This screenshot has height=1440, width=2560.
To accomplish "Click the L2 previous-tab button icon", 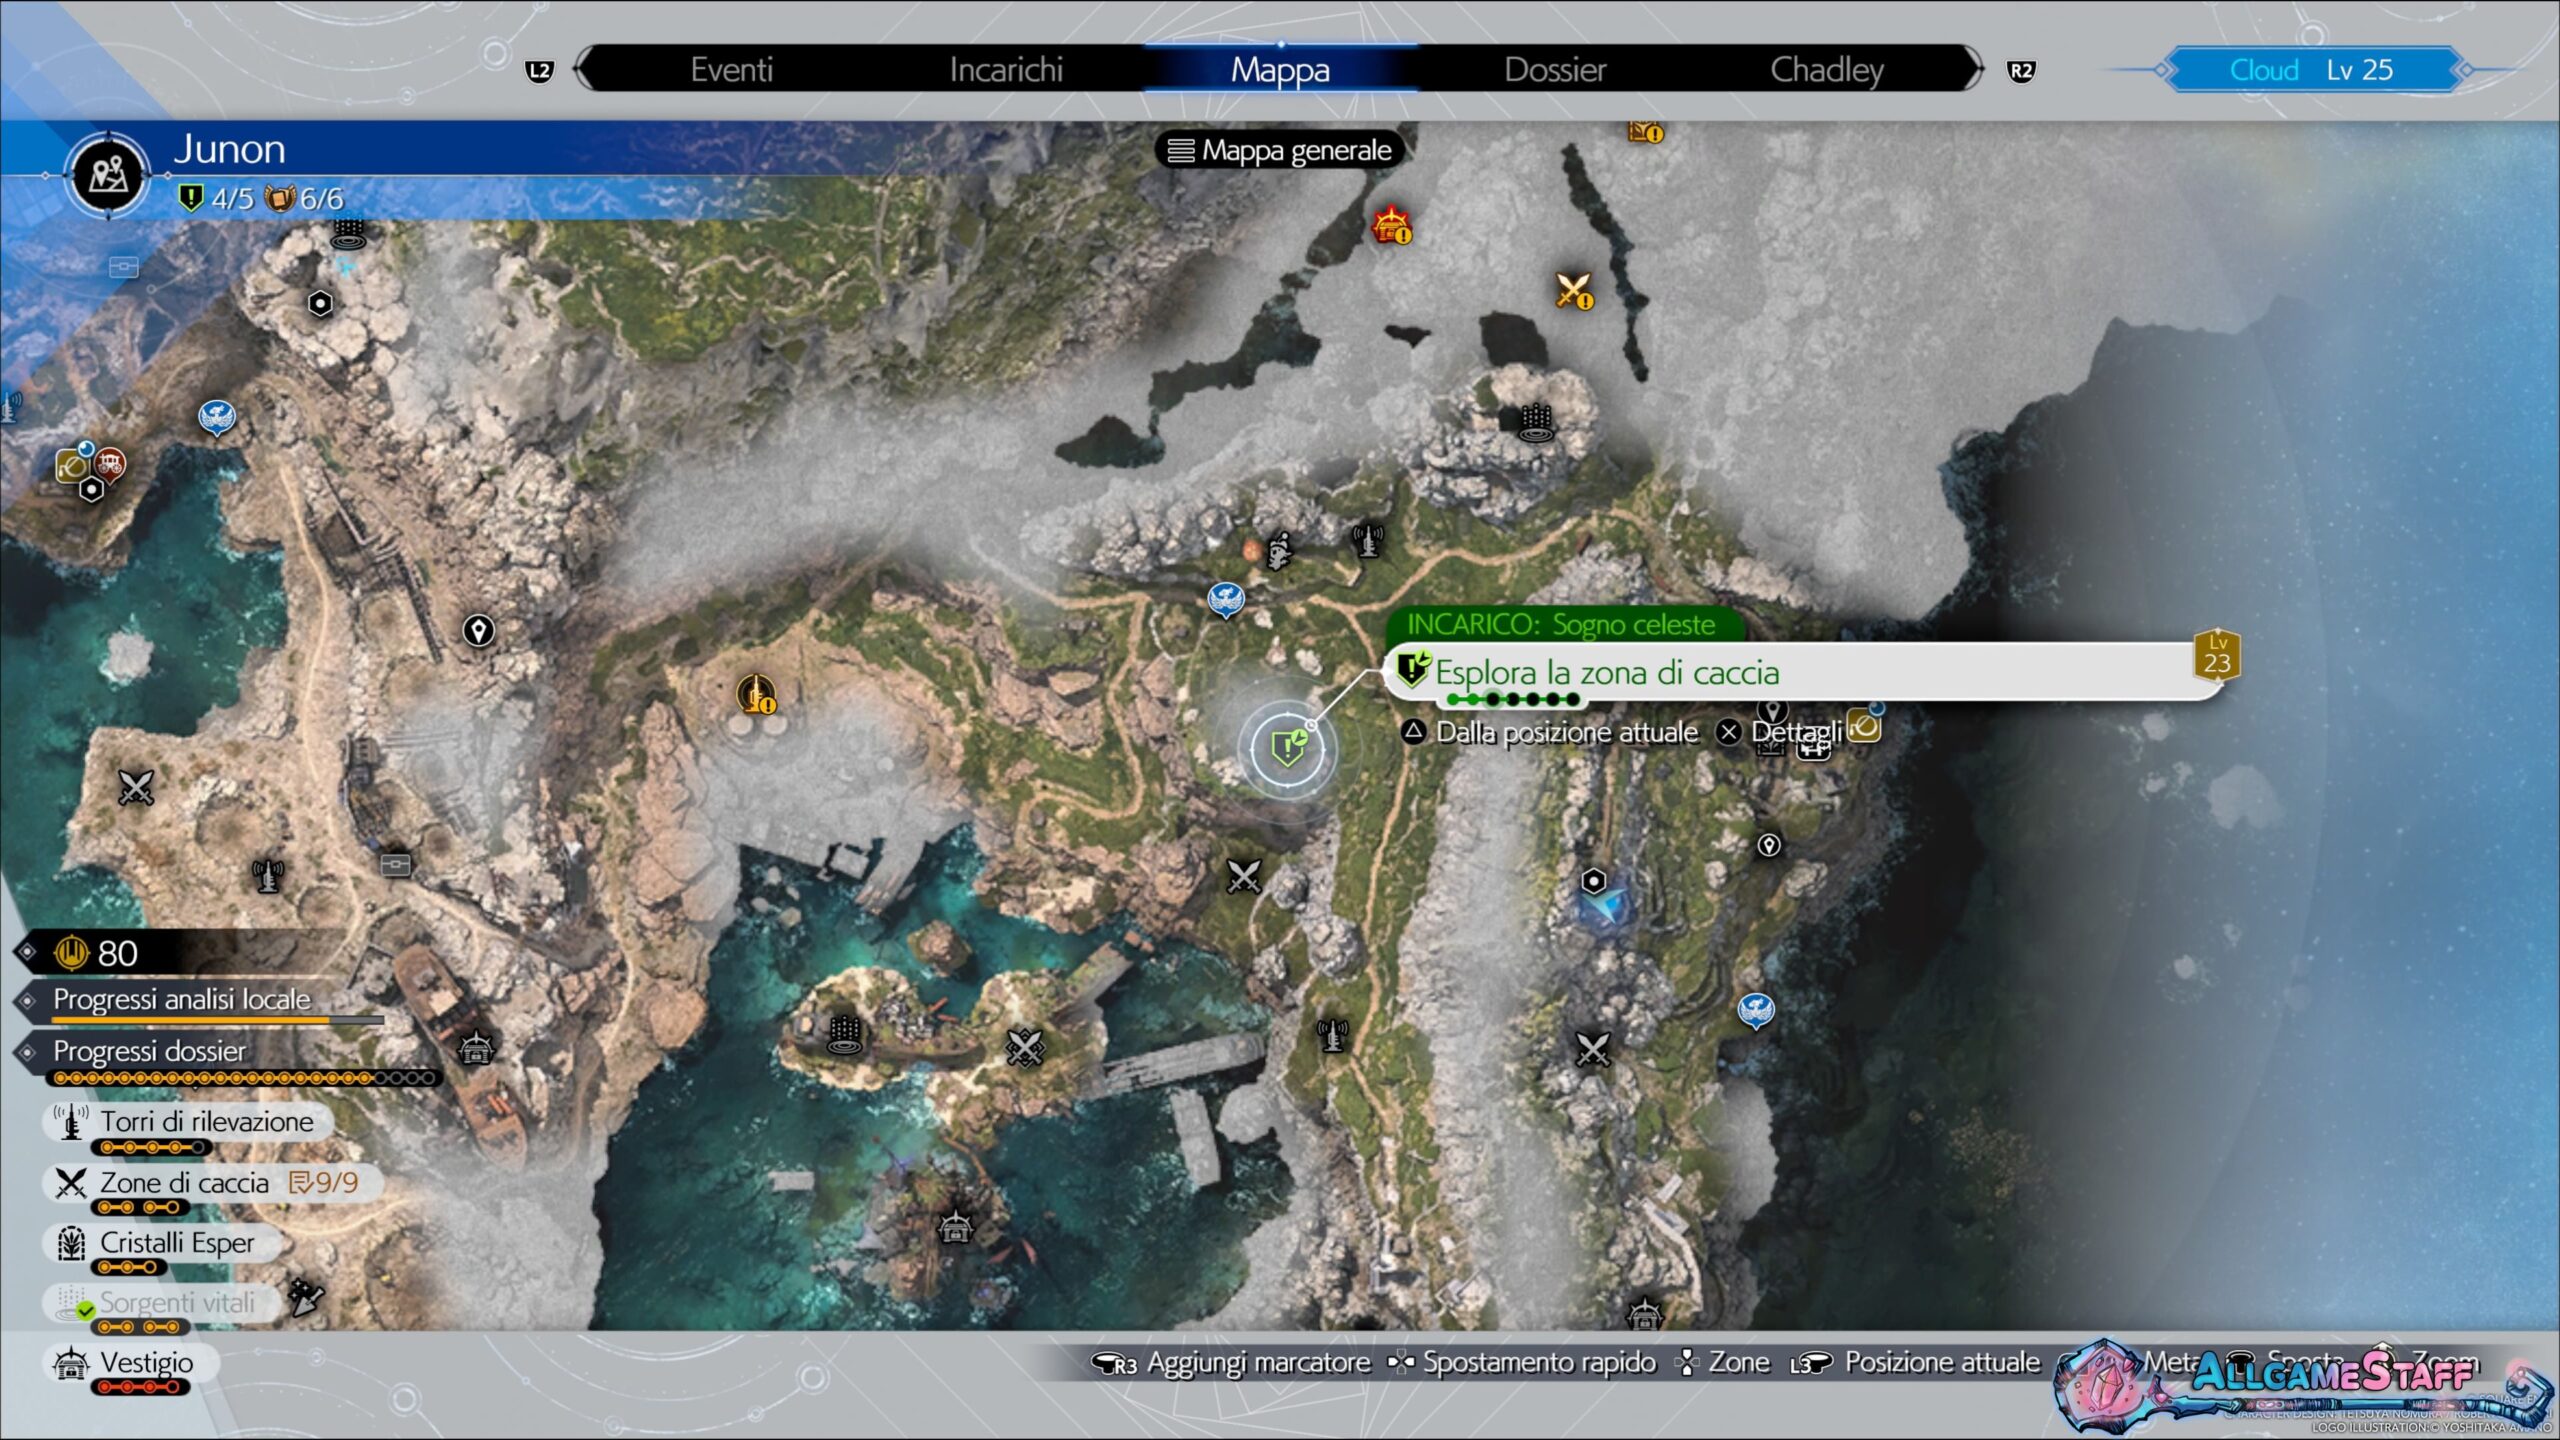I will 539,71.
